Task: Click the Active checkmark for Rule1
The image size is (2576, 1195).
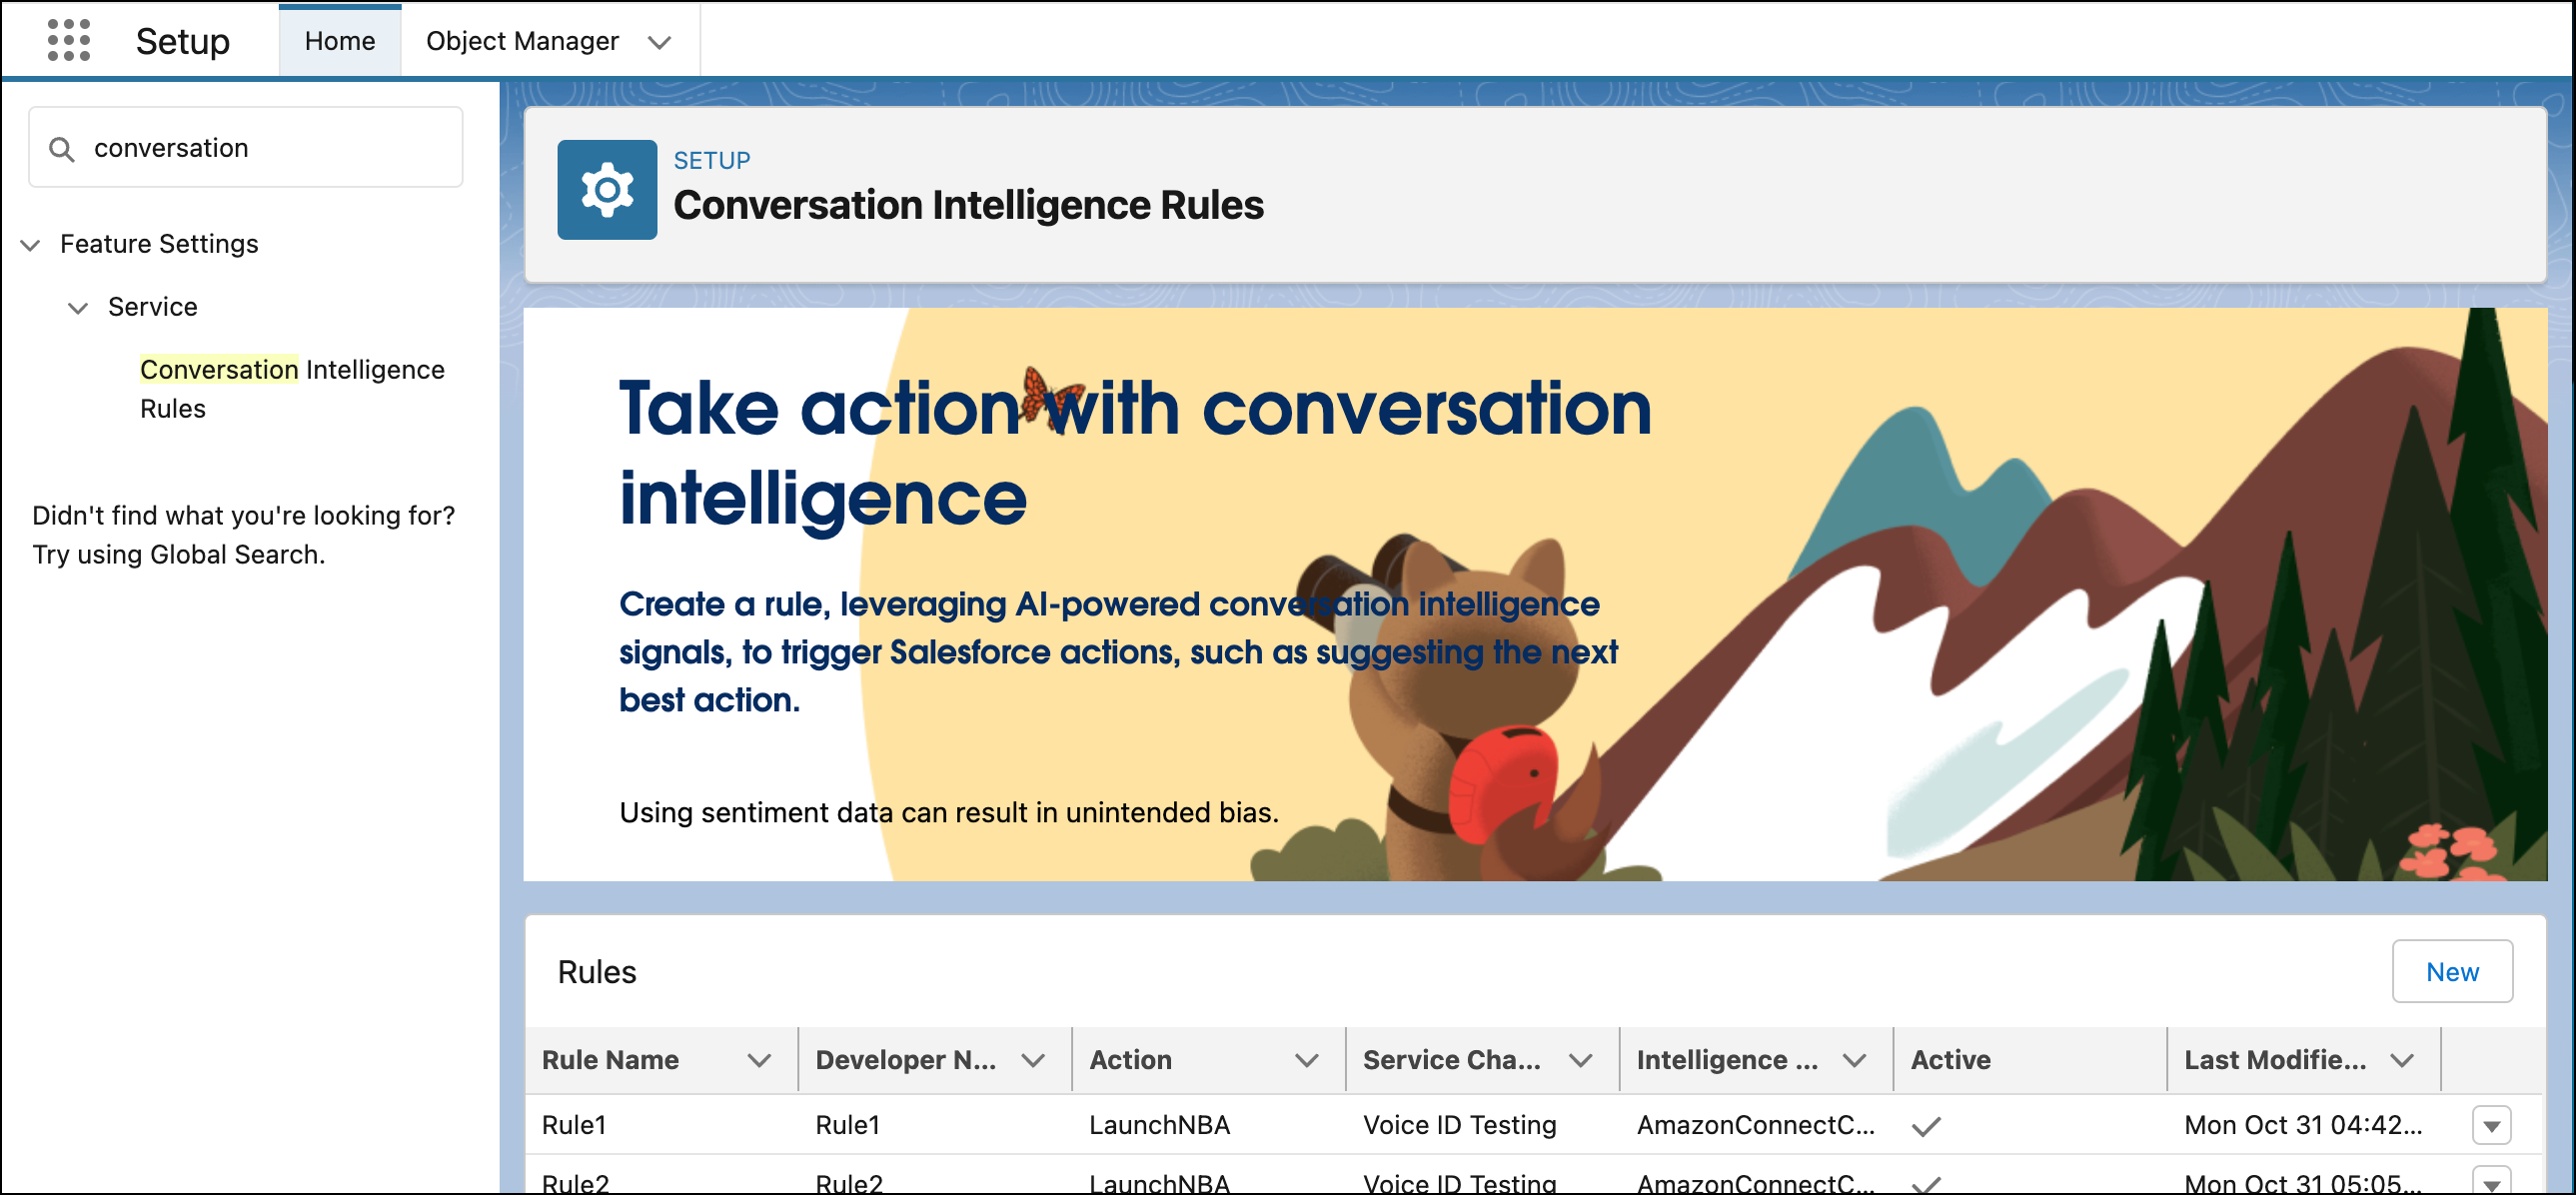Action: tap(1926, 1127)
